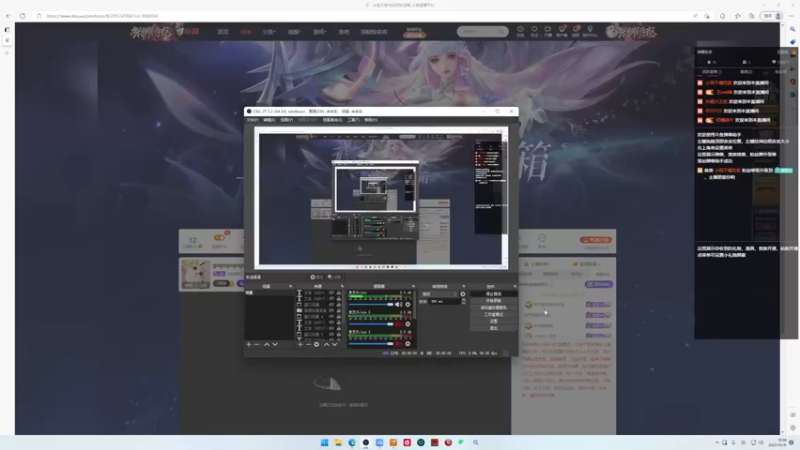
Task: Click the scenes dock header popout icon
Action: [290, 286]
